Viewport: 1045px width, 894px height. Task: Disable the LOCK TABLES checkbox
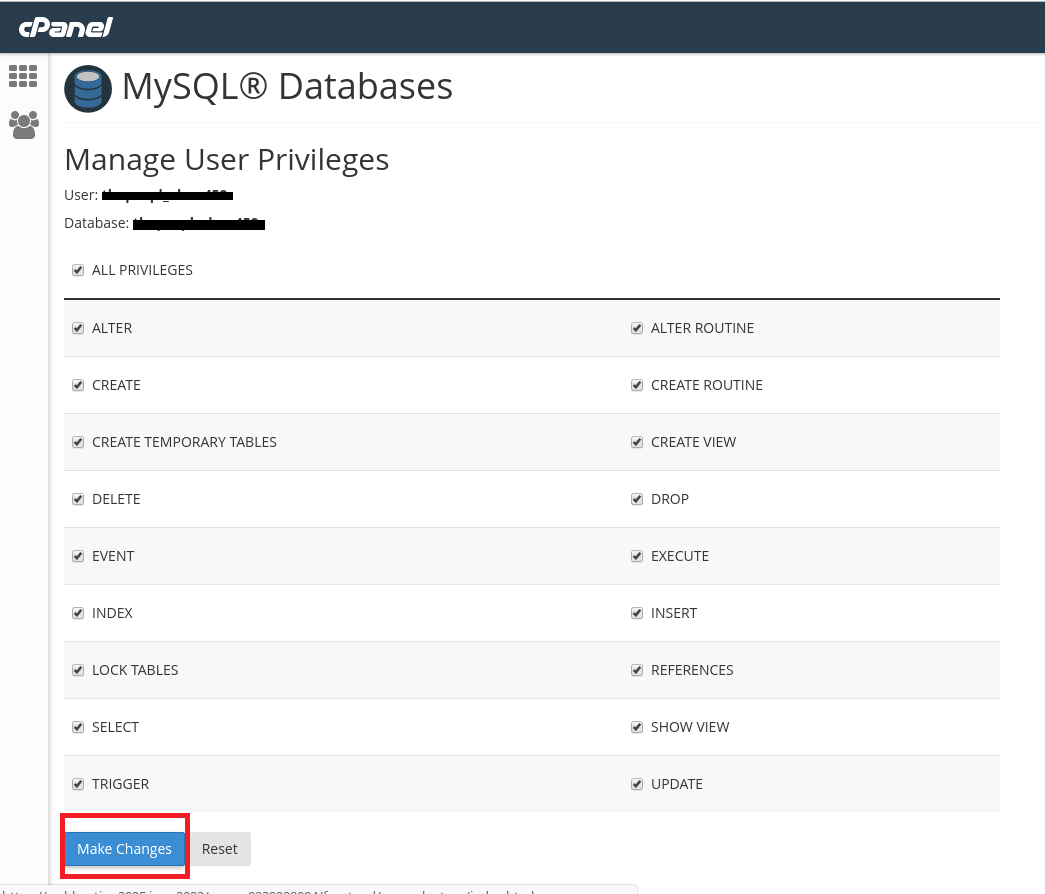point(78,670)
